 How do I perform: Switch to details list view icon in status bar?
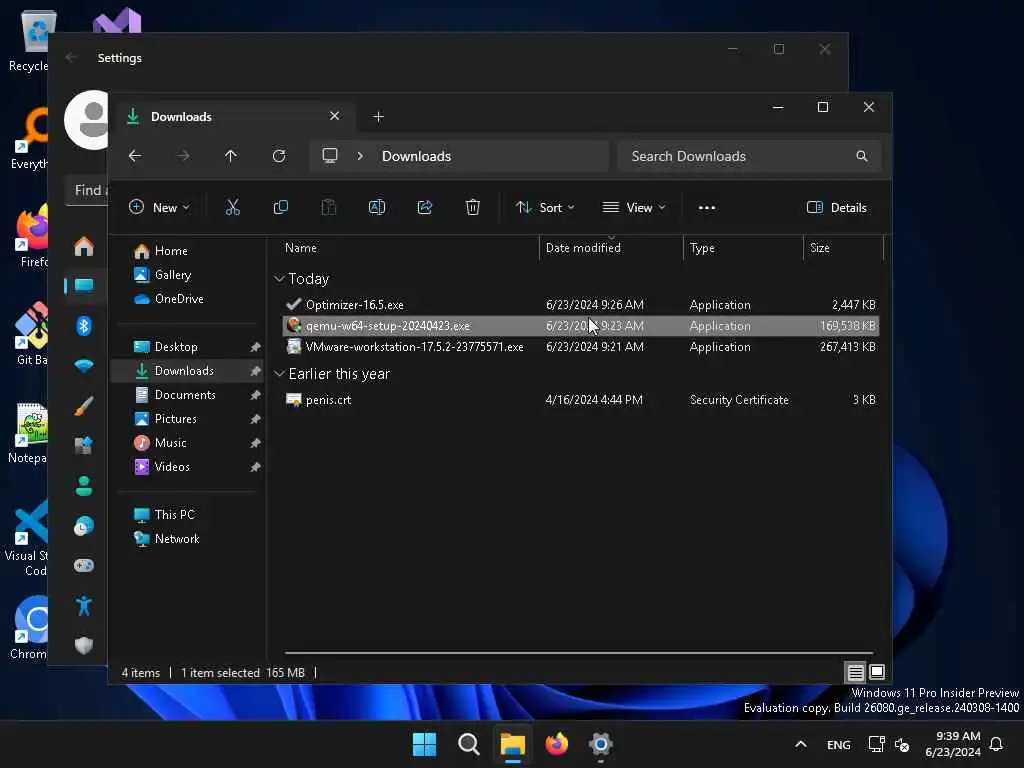856,672
